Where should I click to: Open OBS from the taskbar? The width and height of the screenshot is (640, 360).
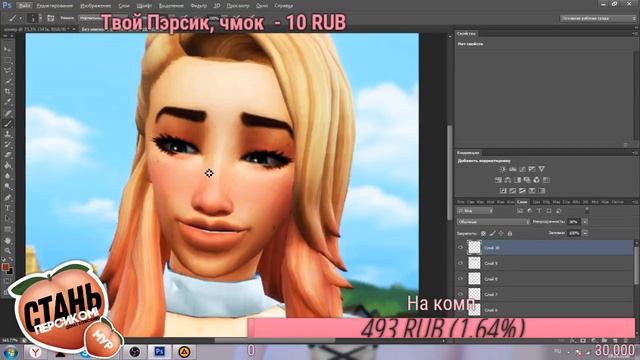pos(135,351)
